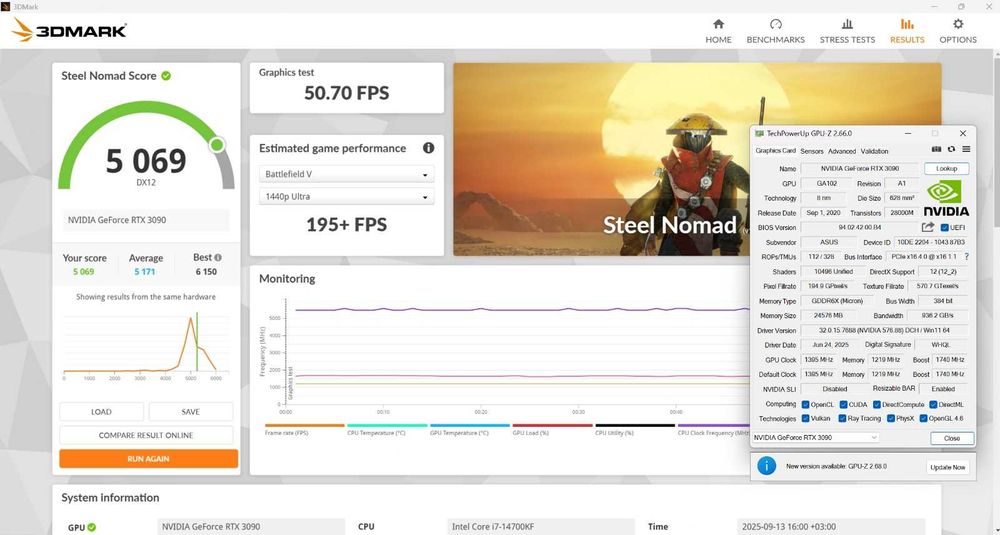Click the best score 6 150
This screenshot has width=1000, height=535.
(206, 272)
